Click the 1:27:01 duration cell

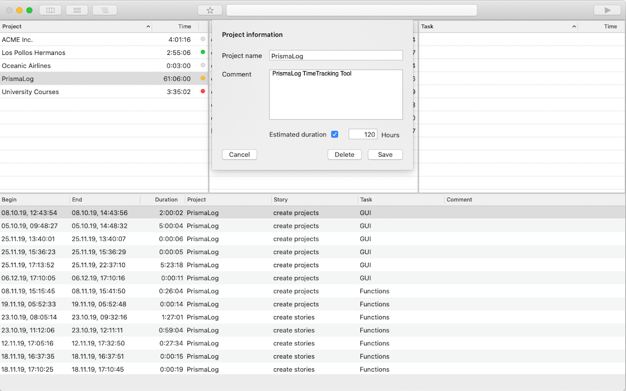172,317
